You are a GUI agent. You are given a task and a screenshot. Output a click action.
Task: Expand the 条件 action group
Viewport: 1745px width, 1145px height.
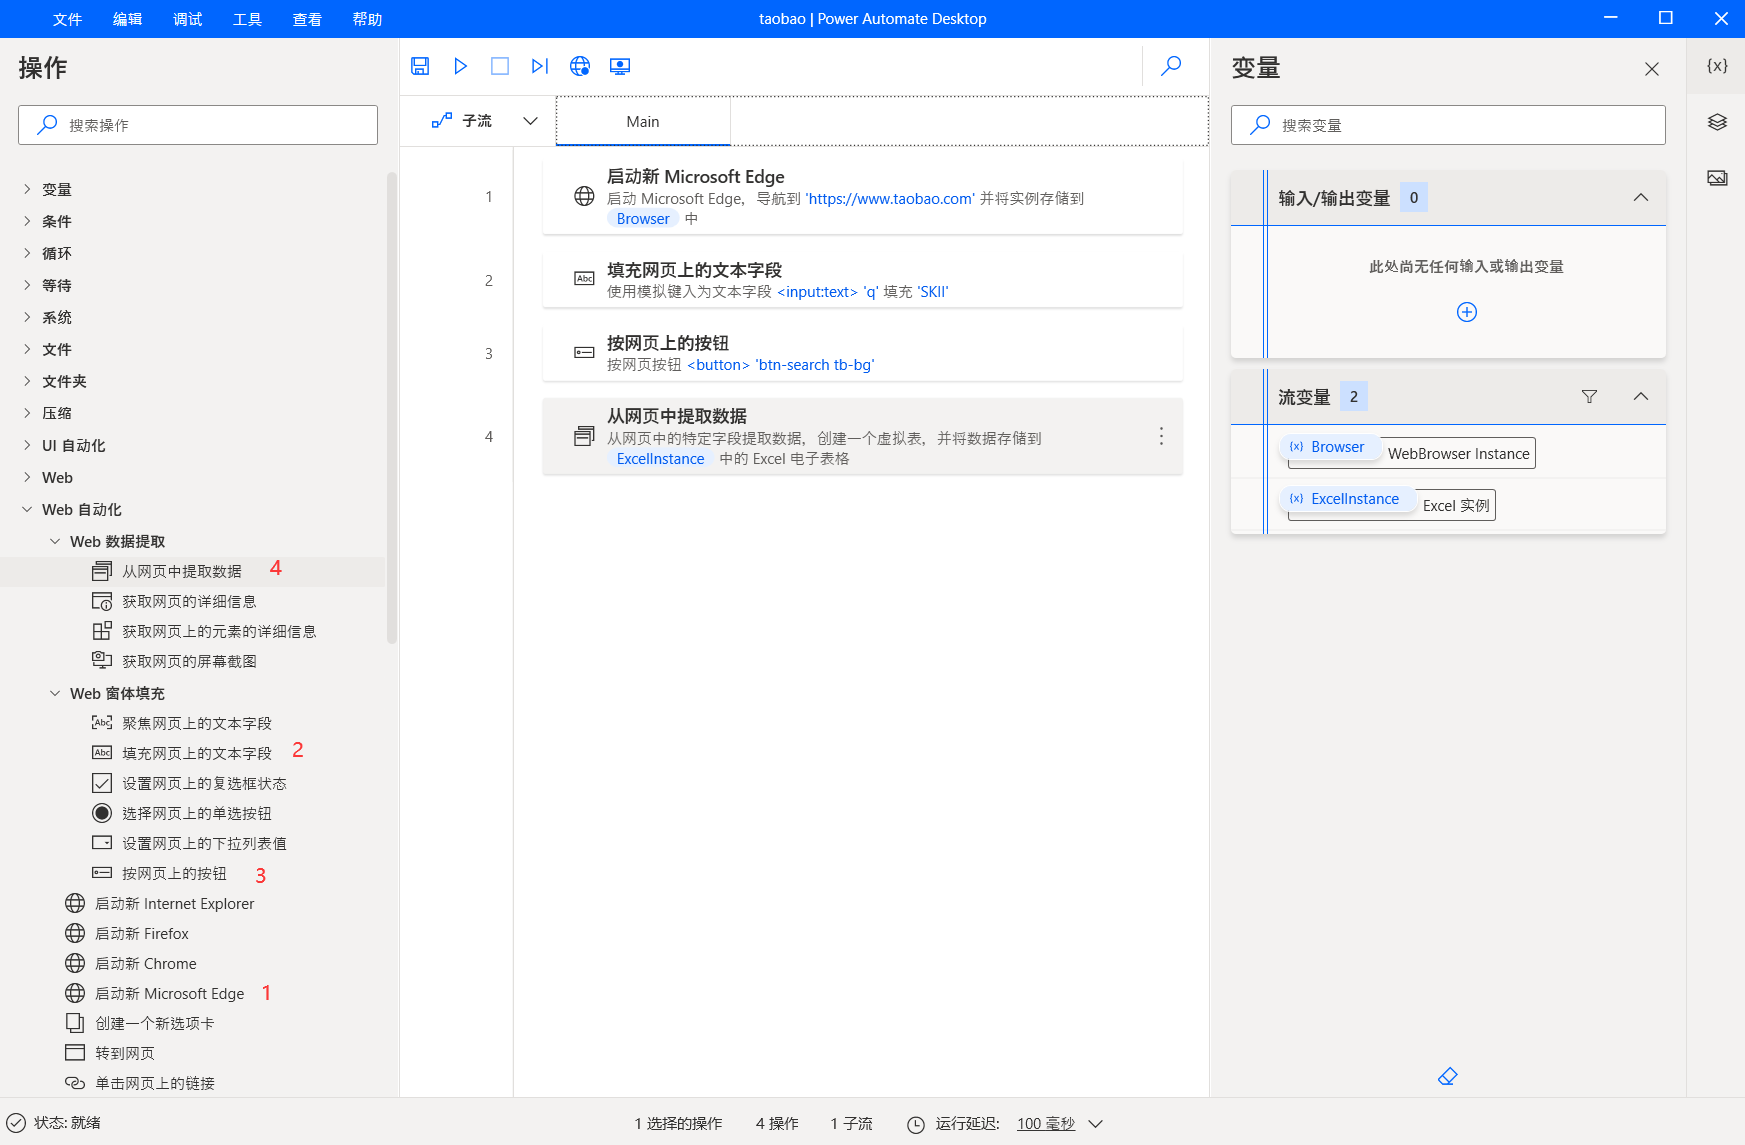click(x=27, y=221)
